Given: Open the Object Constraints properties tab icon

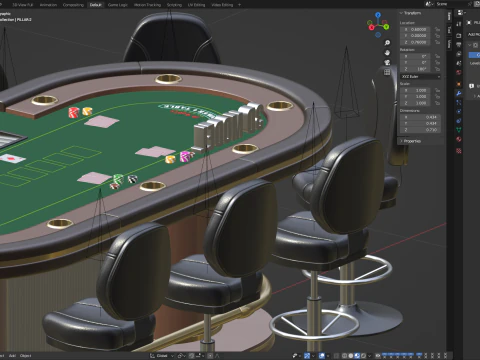Looking at the screenshot, I should [459, 121].
